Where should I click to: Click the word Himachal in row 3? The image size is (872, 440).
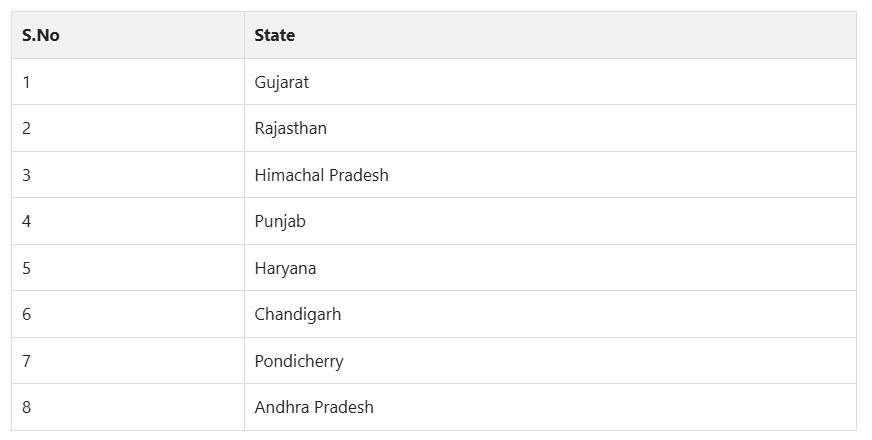(288, 176)
